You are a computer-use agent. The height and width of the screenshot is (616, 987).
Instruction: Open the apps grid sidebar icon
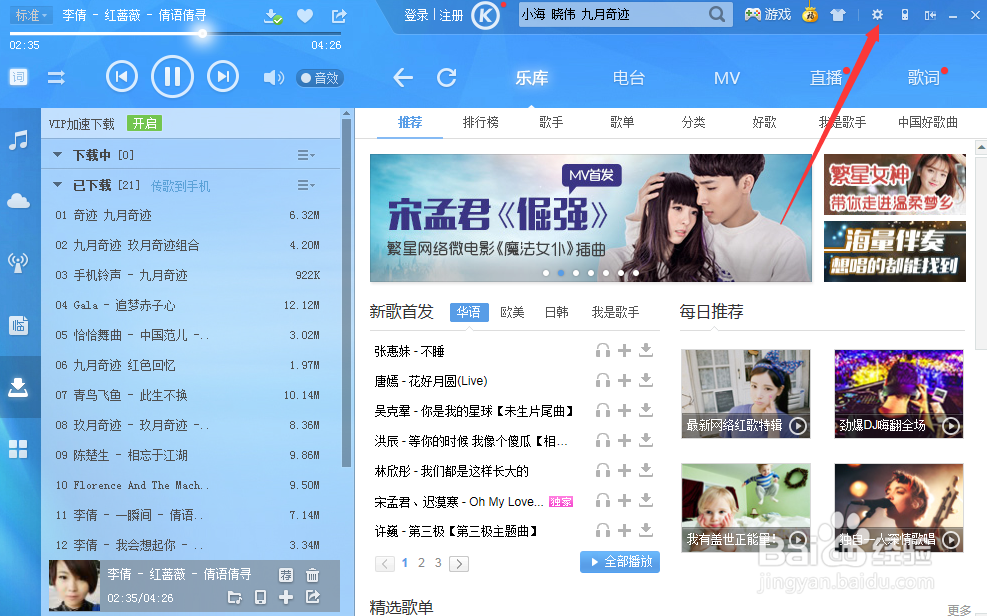[18, 449]
